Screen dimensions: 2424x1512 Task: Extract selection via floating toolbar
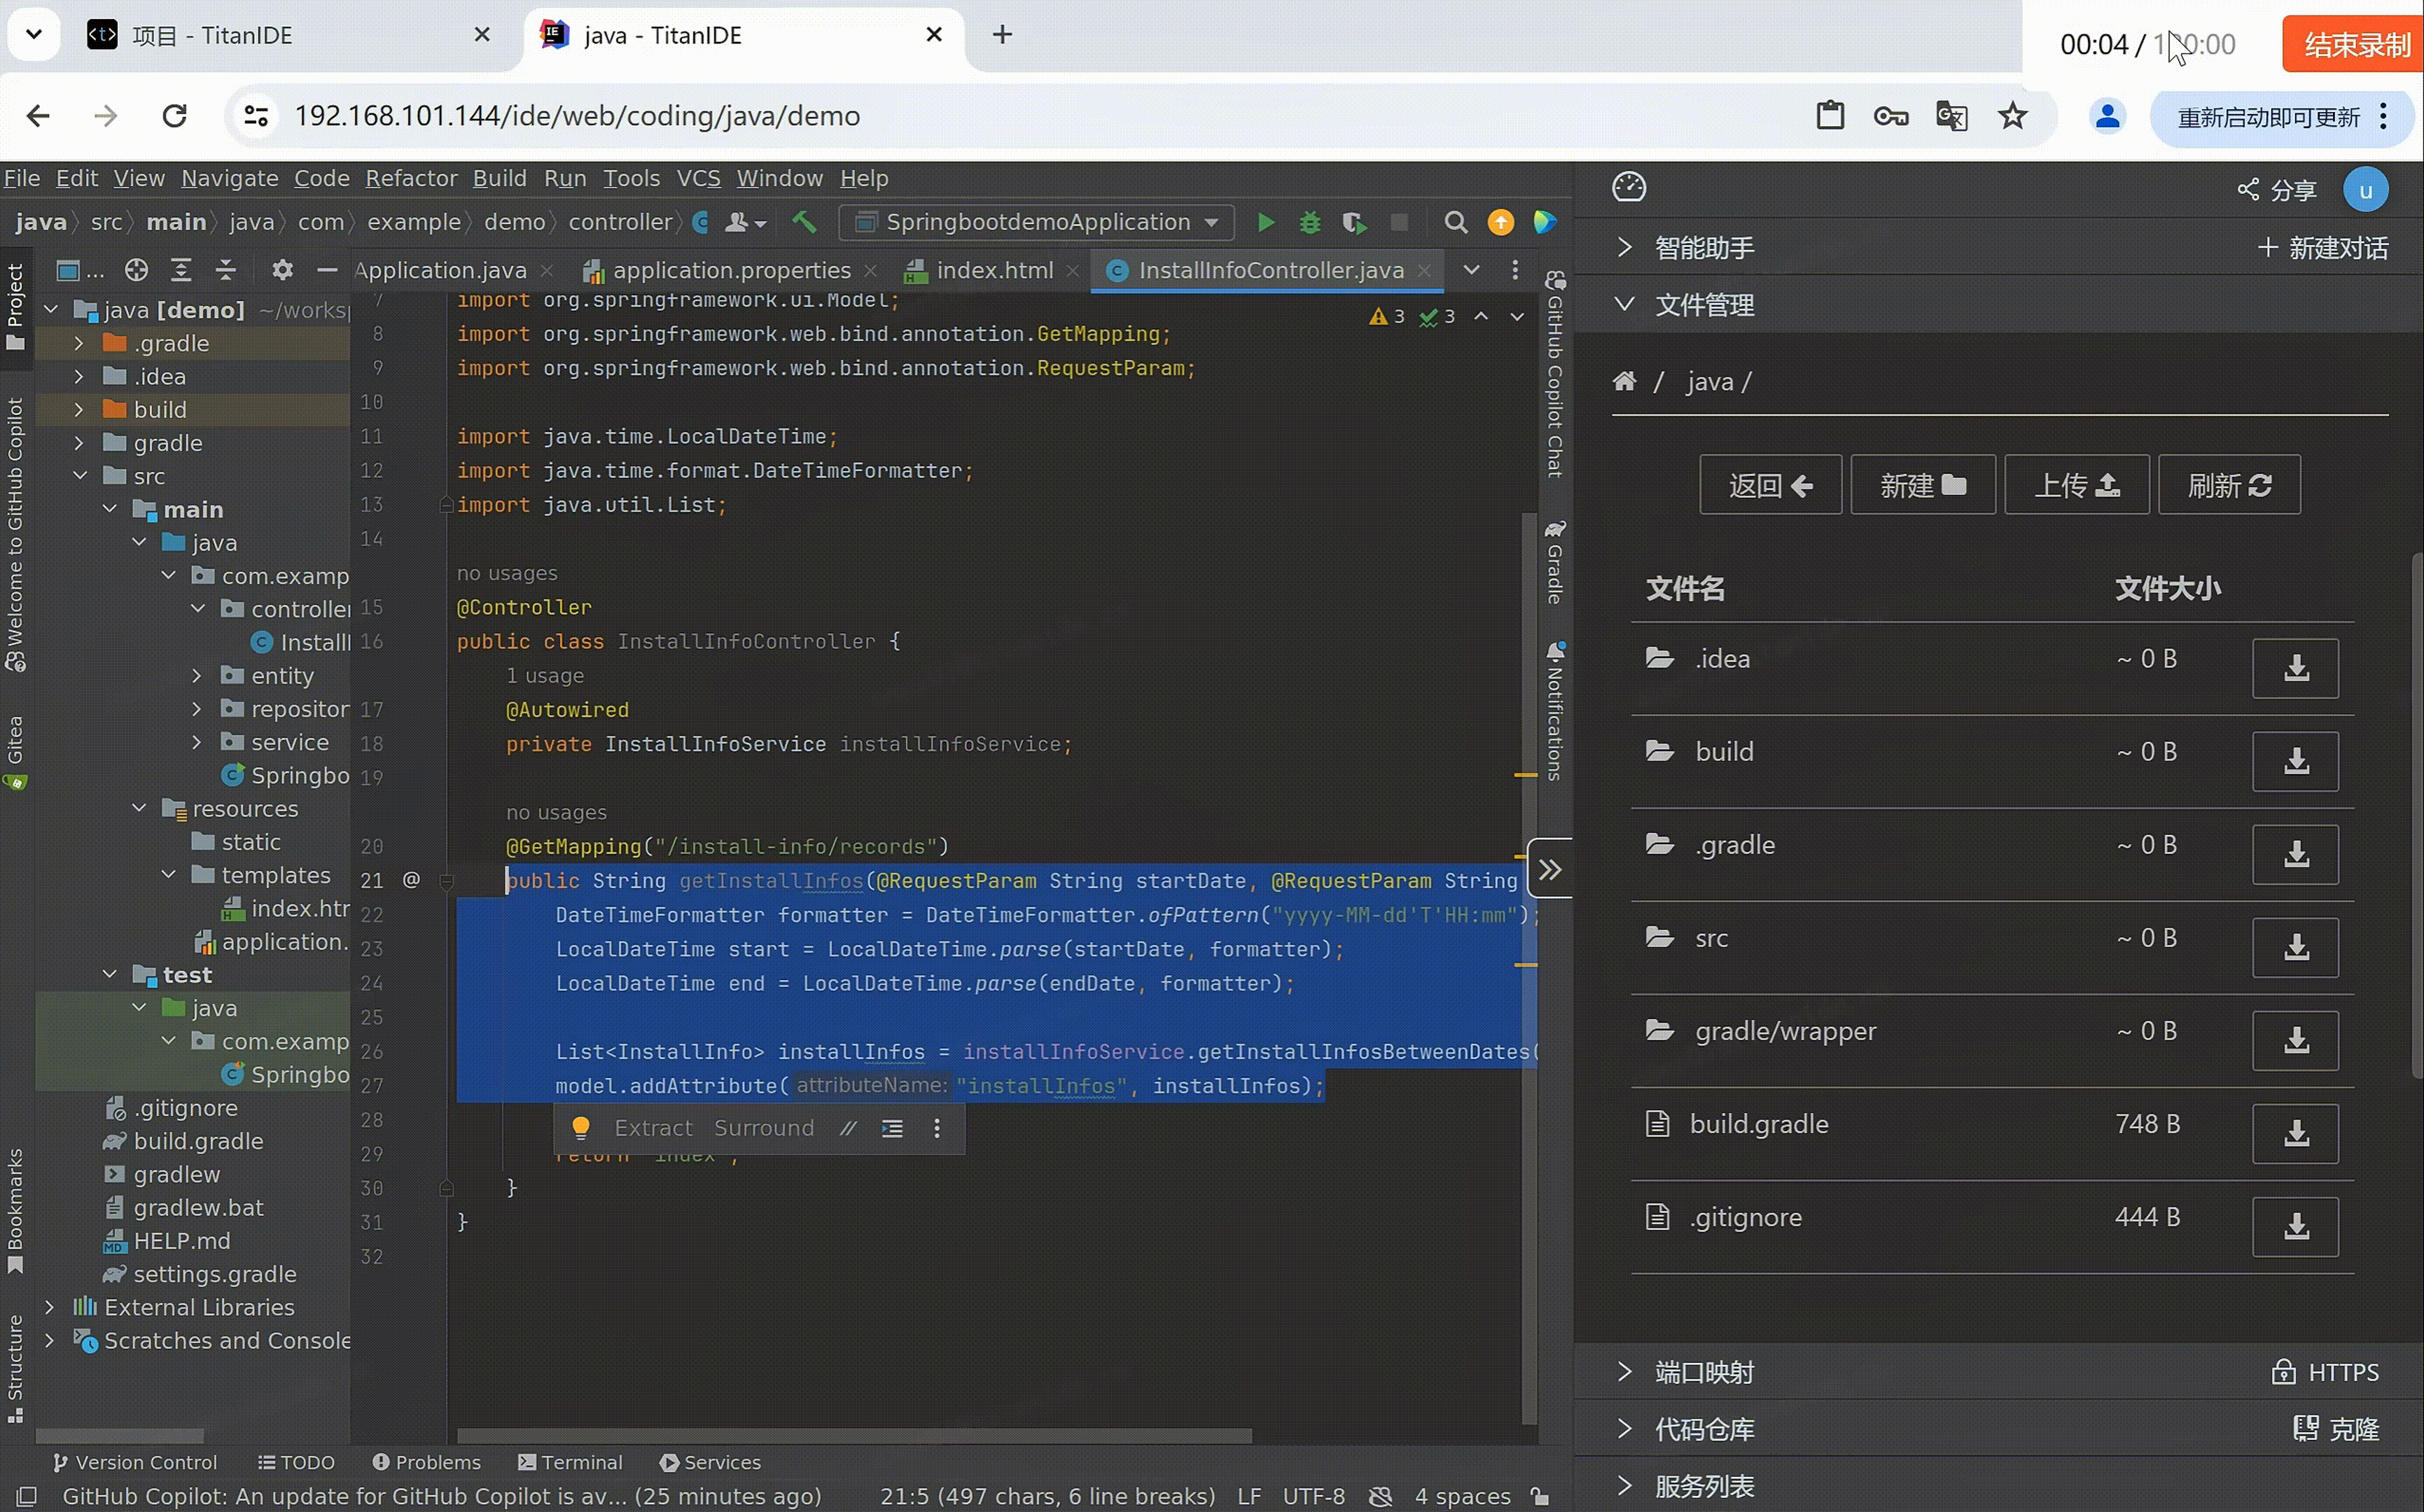pos(652,1128)
